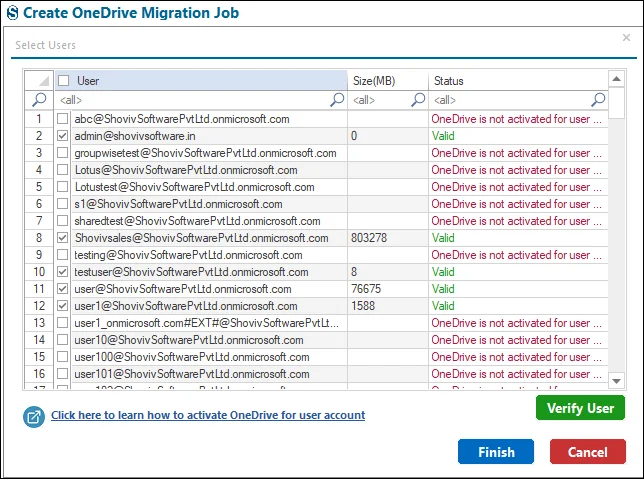Click the Verify User button
The width and height of the screenshot is (644, 479).
[x=580, y=408]
